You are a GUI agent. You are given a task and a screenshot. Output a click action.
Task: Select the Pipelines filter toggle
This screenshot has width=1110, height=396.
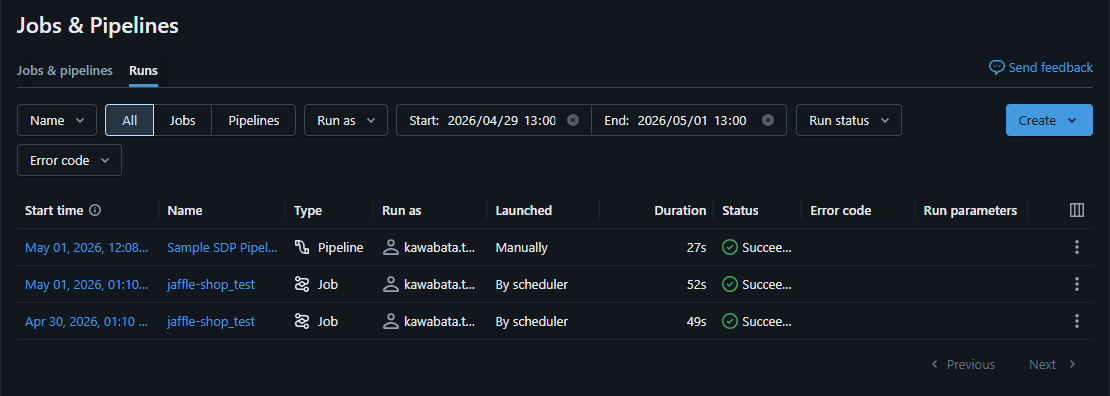[253, 120]
